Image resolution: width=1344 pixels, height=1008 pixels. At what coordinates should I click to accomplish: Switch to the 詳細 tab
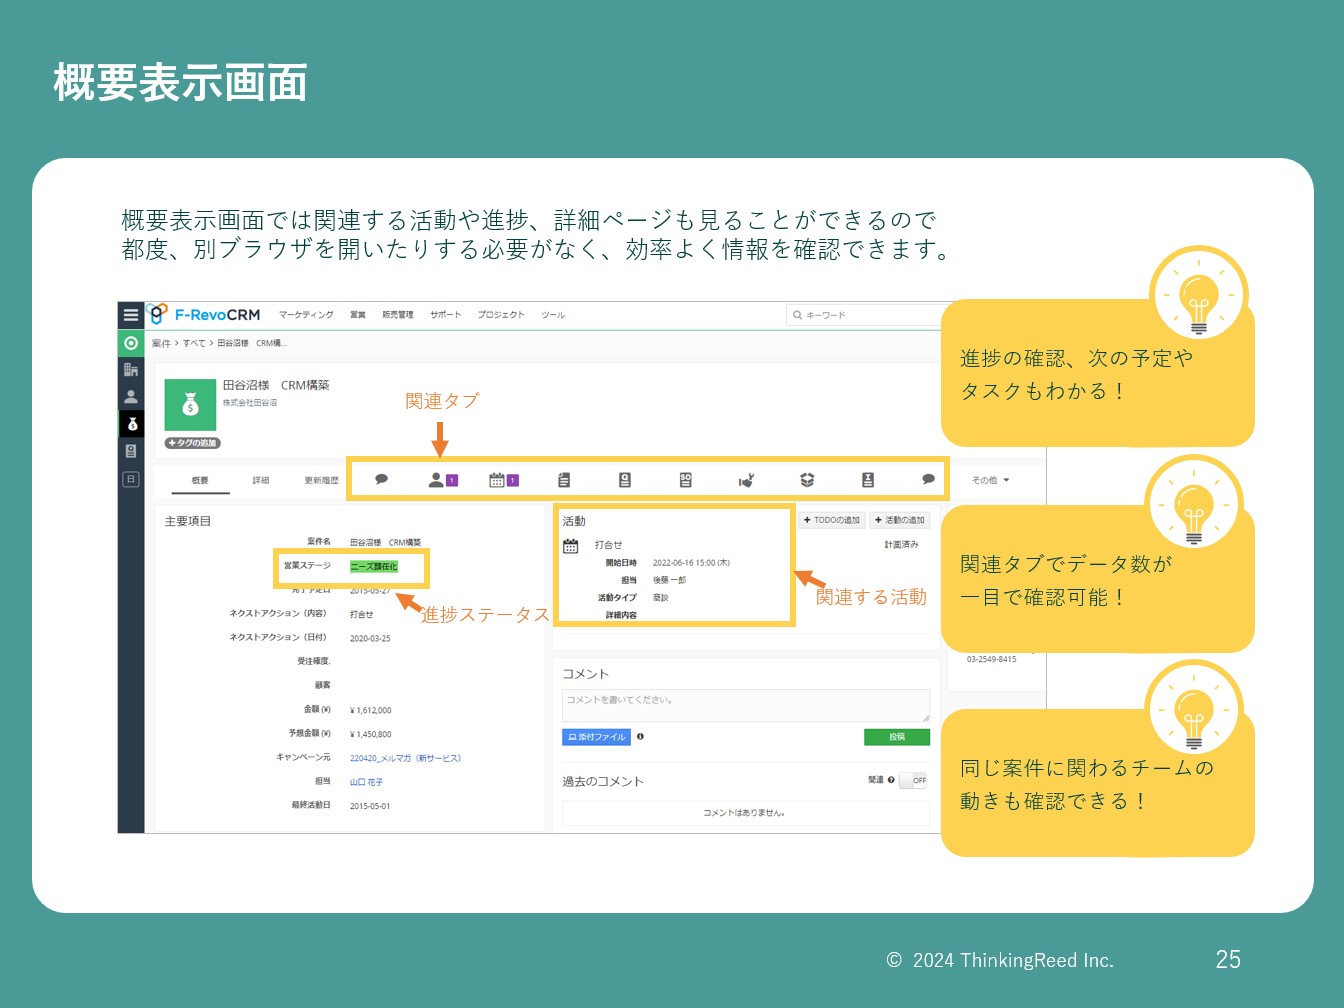[261, 481]
